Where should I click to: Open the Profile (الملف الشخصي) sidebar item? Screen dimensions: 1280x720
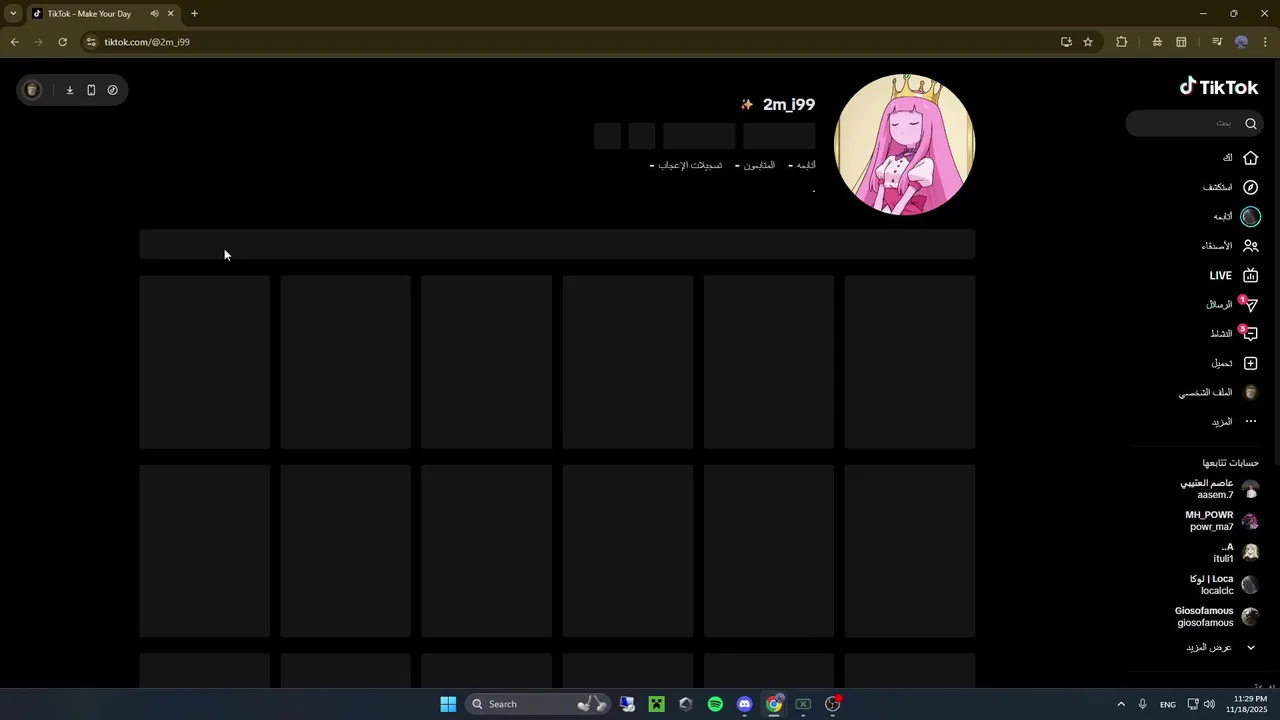click(x=1218, y=393)
